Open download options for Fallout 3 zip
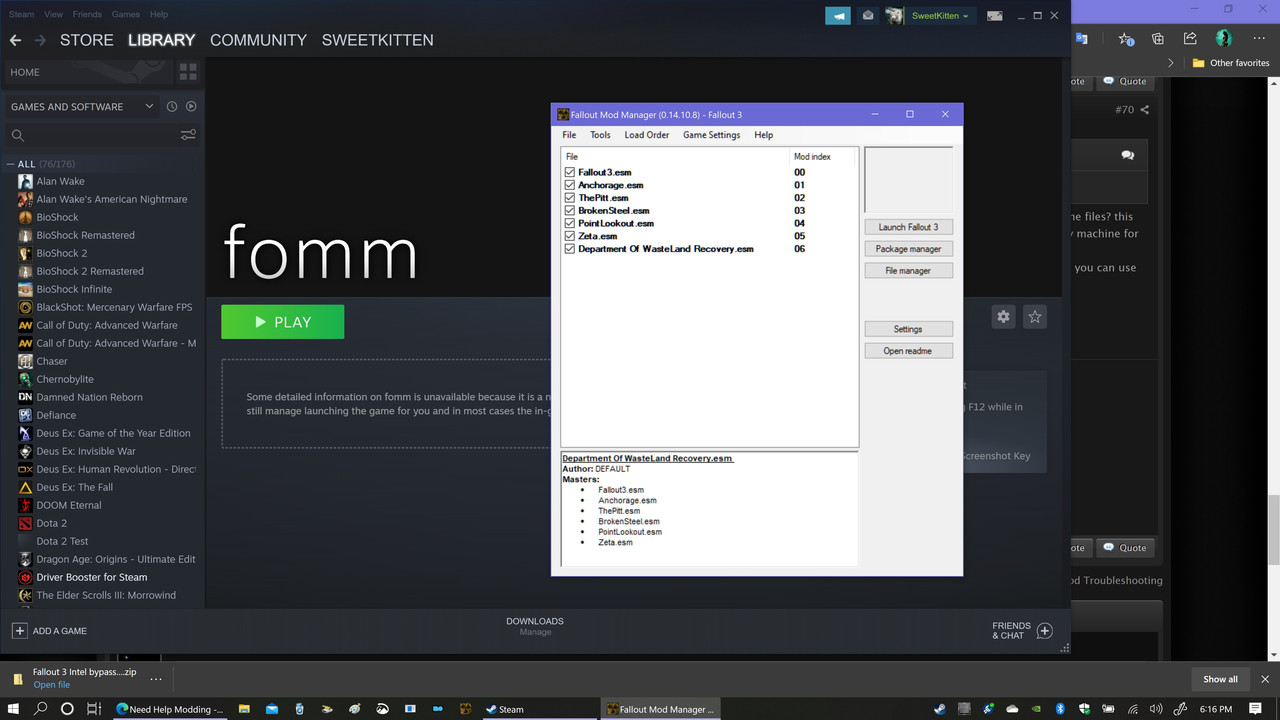Image resolution: width=1280 pixels, height=720 pixels. (155, 678)
